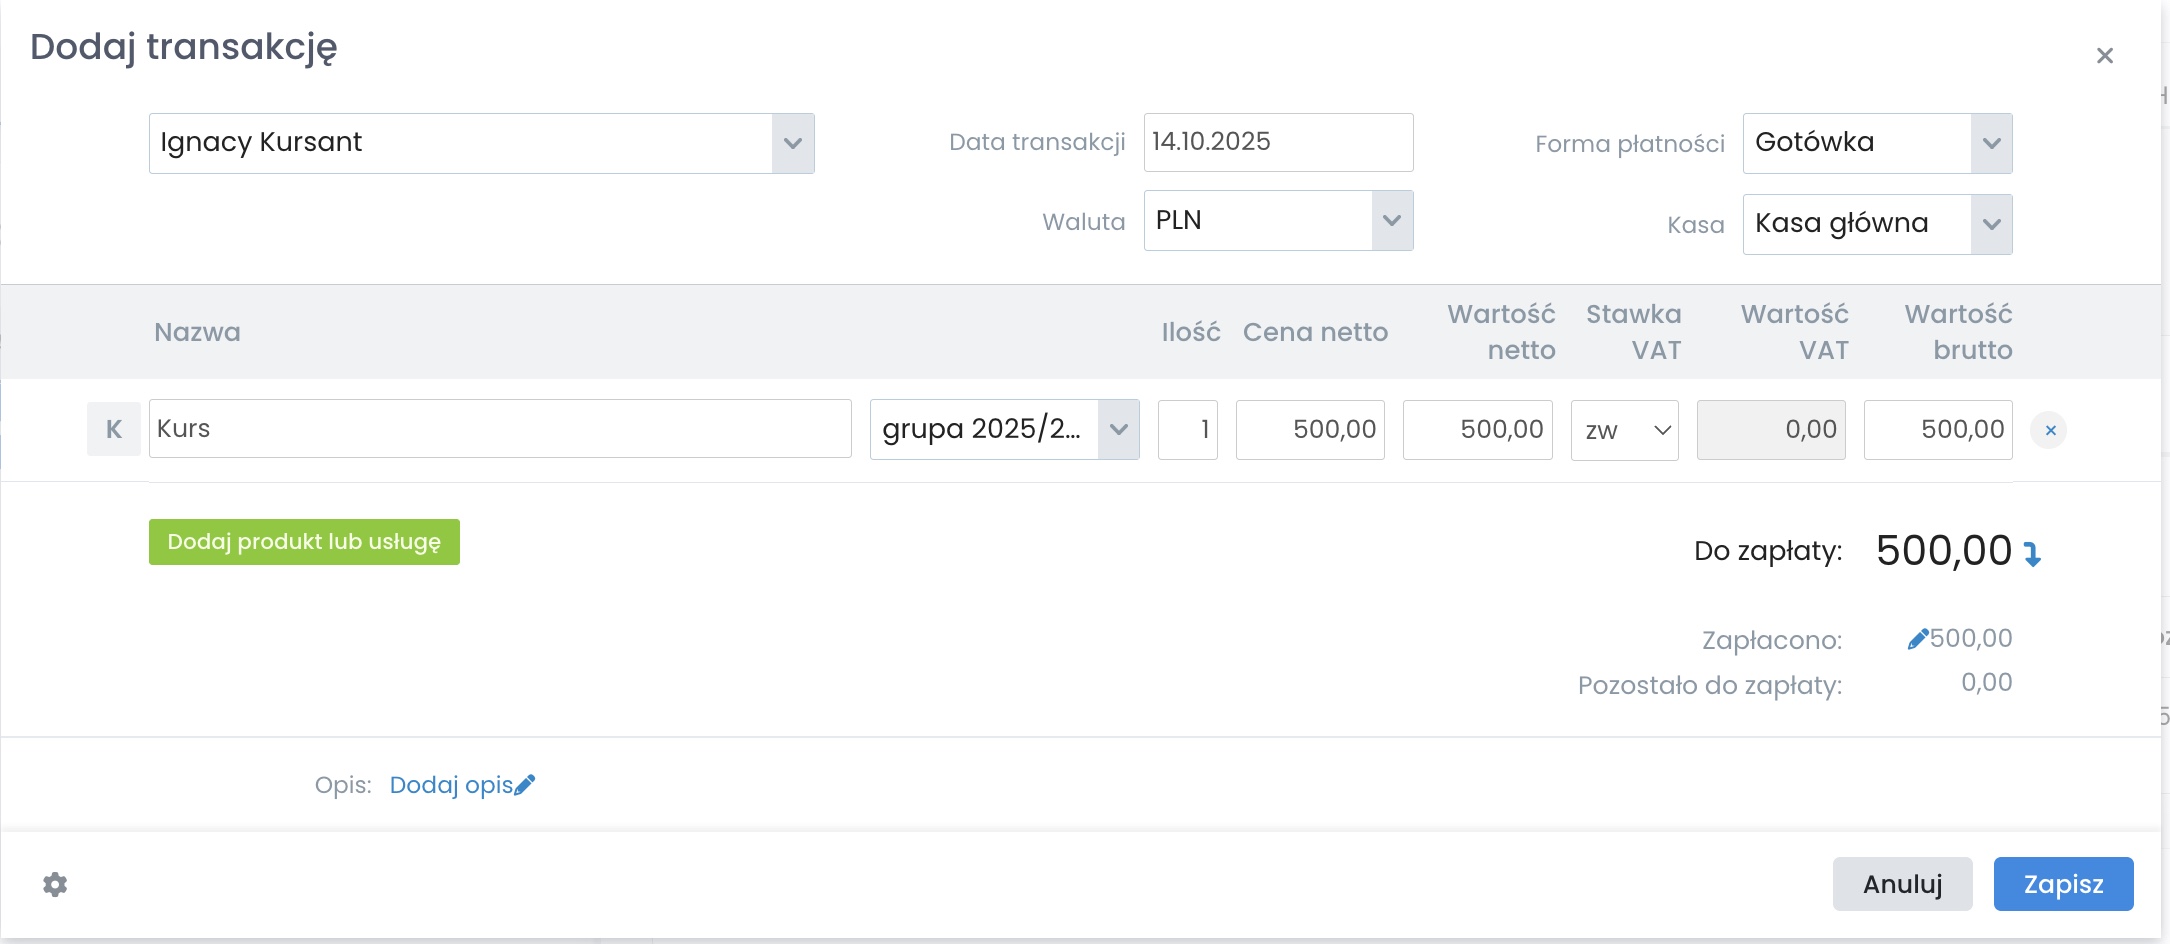Click the K badge on product row
Screen dimensions: 2170x944
[114, 429]
